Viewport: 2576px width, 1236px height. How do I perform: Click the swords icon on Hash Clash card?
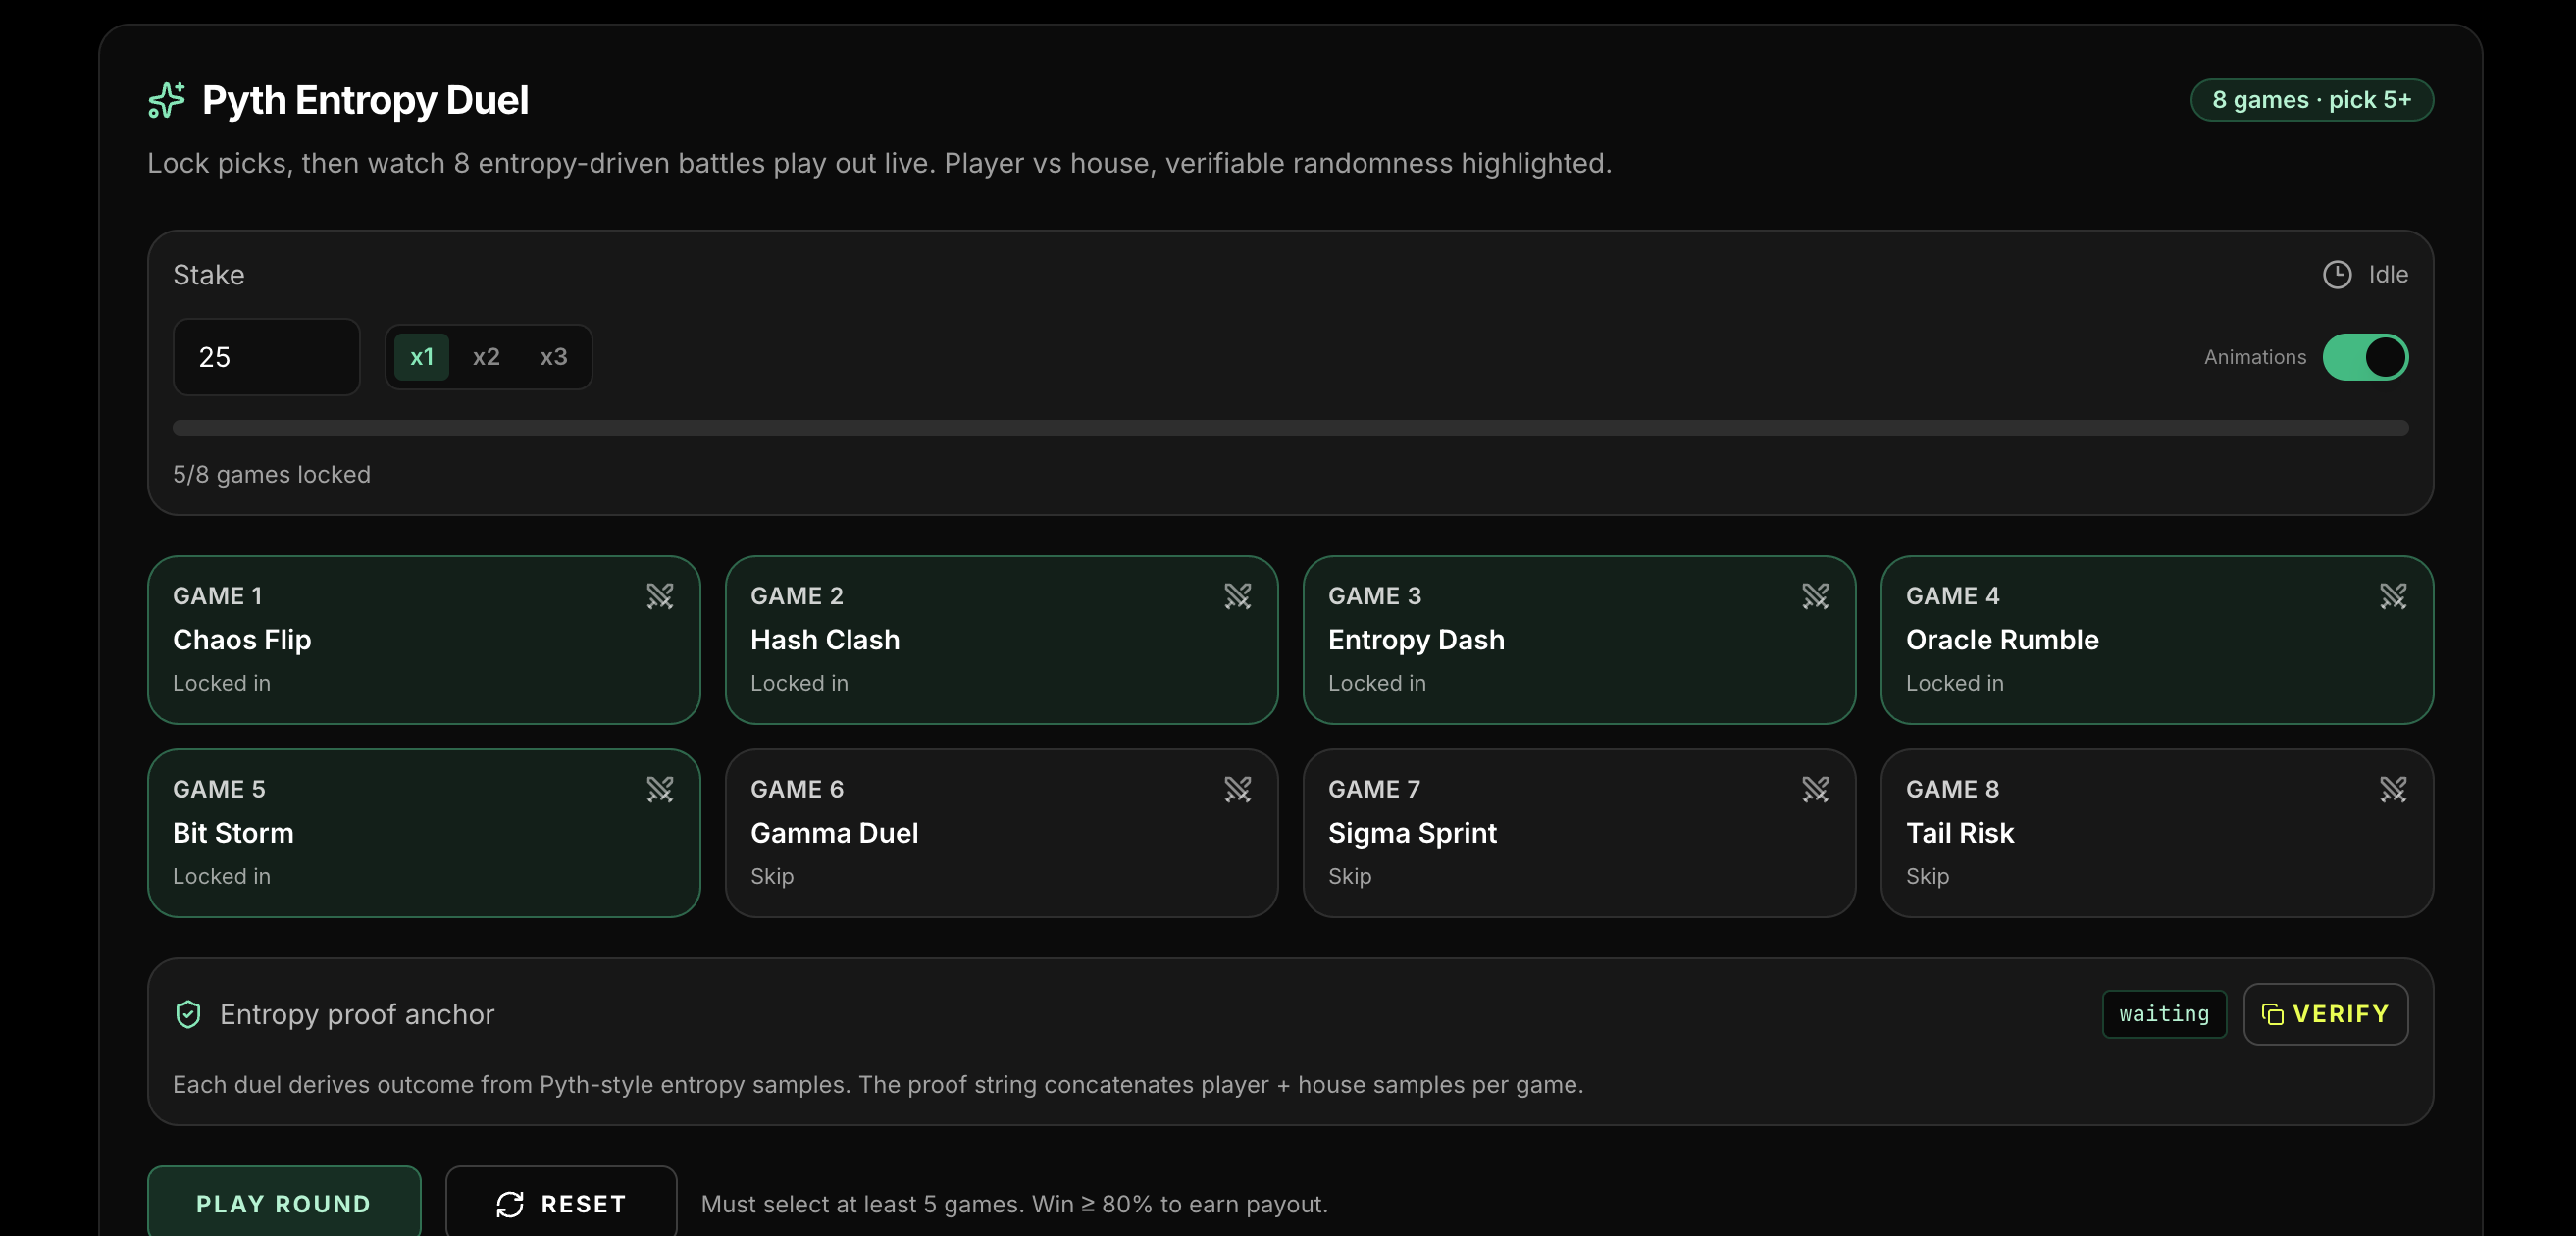[x=1237, y=596]
